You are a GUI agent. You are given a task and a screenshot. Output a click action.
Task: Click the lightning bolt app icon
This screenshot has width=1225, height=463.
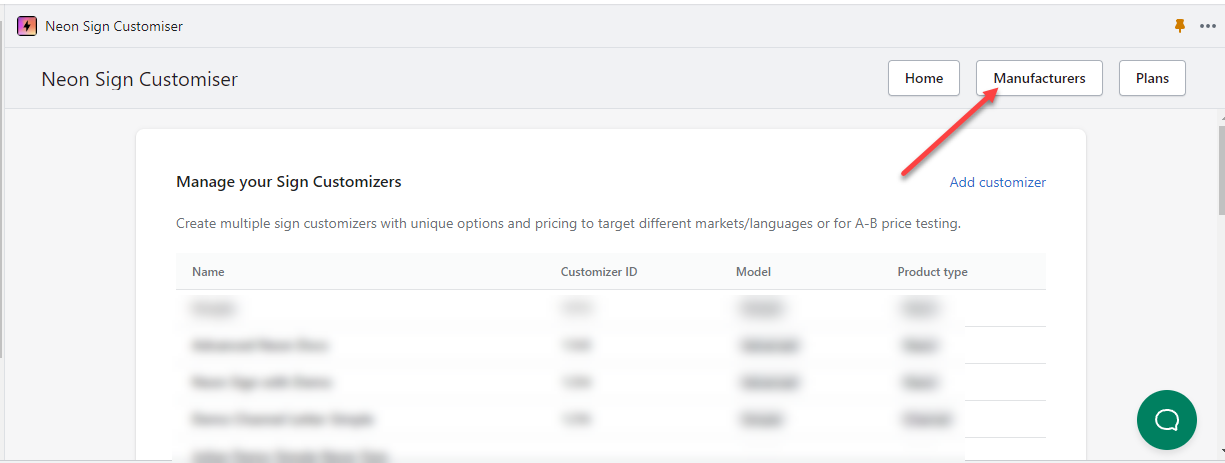click(27, 26)
